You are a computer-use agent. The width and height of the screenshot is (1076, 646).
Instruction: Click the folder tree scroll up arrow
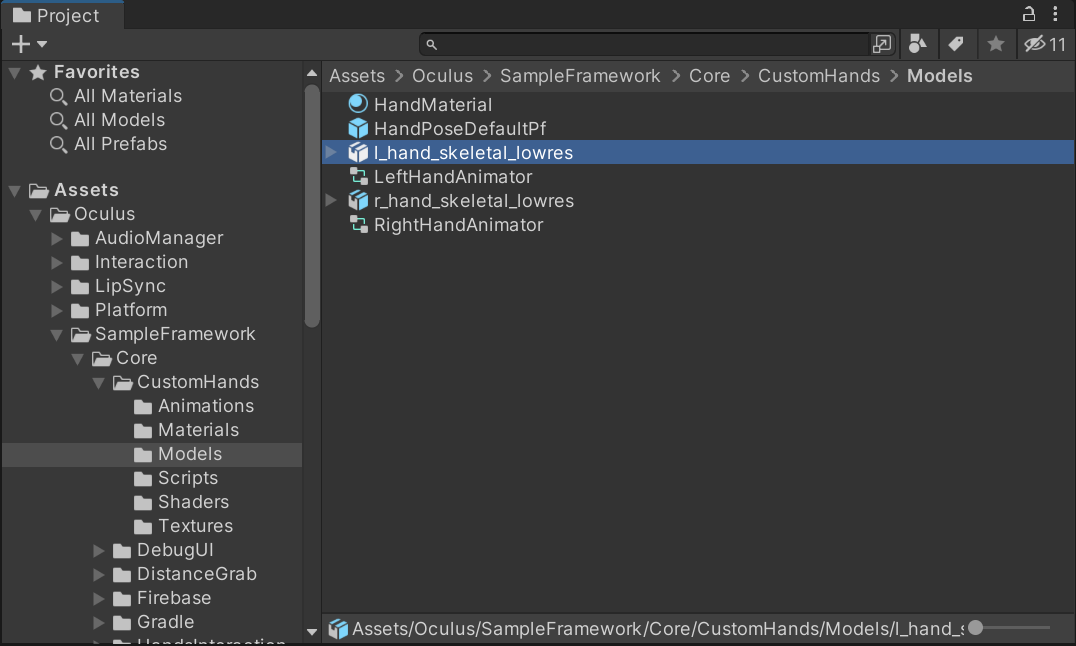(x=312, y=73)
